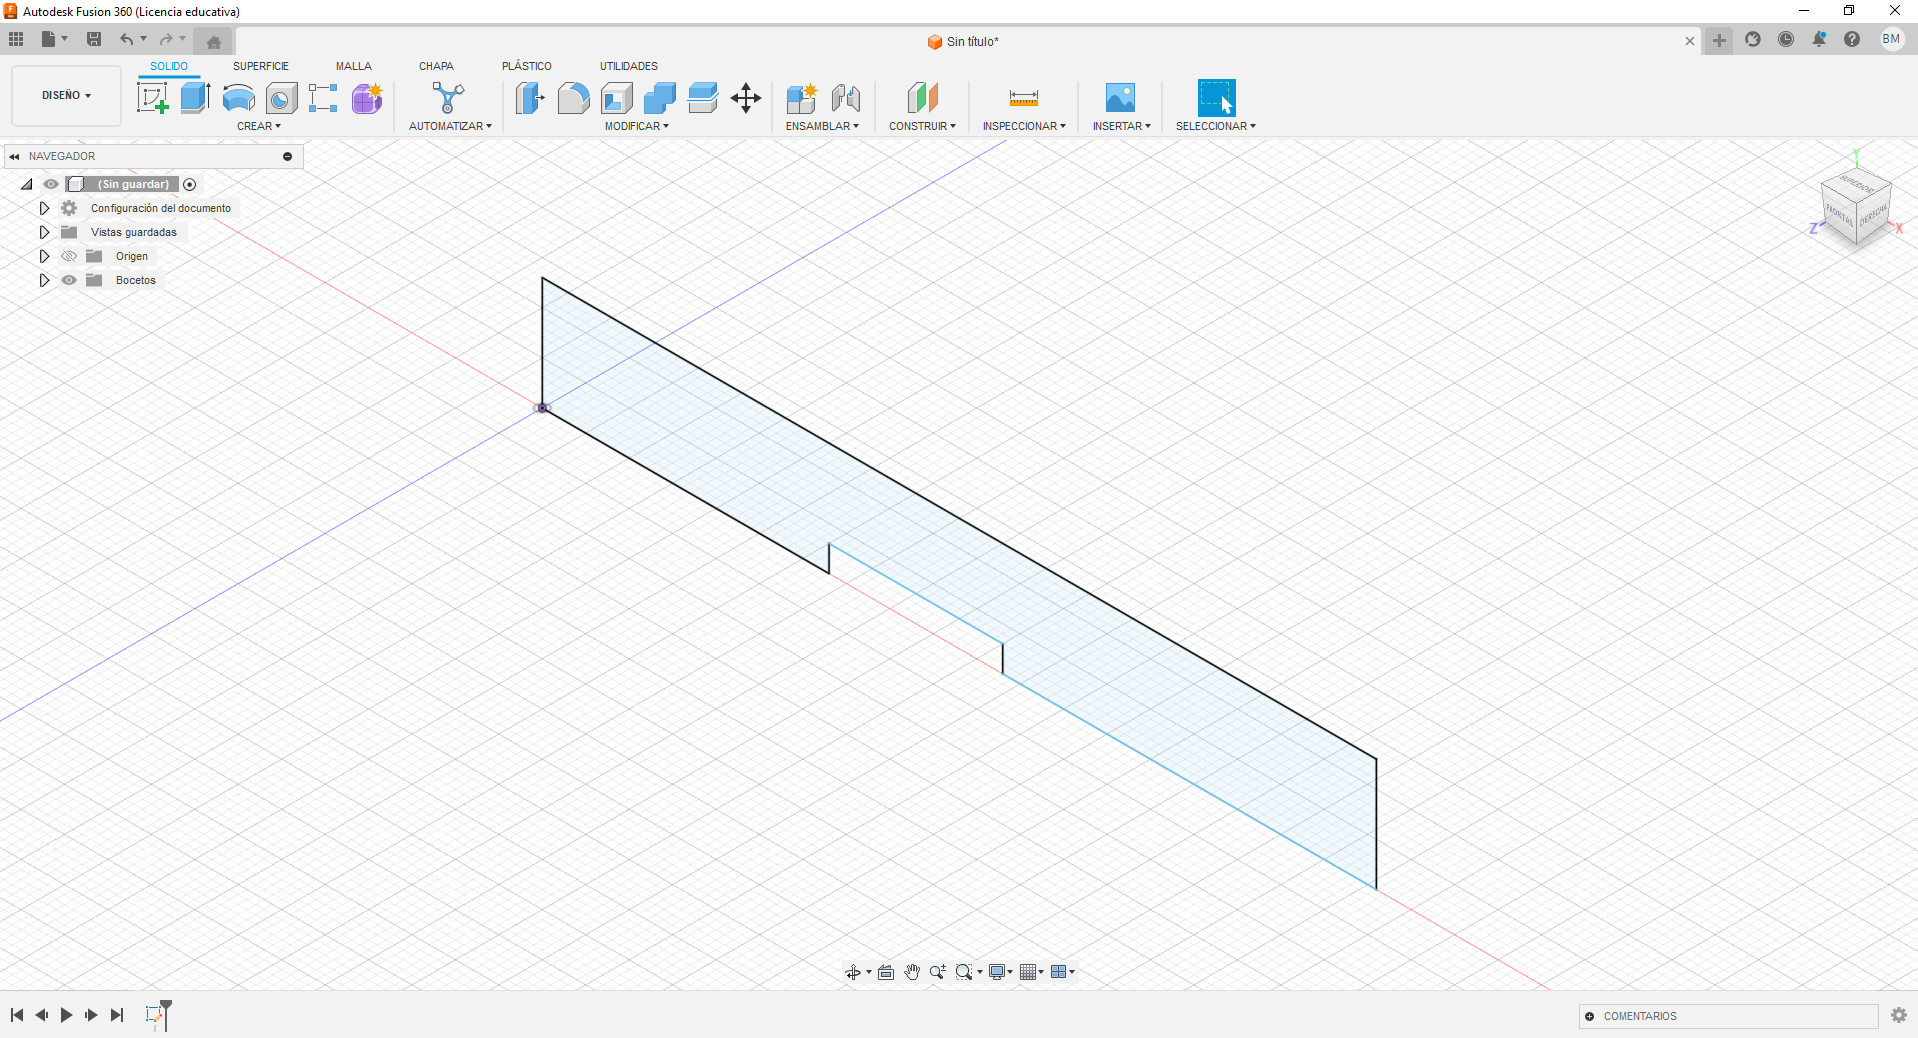Select the Extrude tool
Image resolution: width=1918 pixels, height=1038 pixels.
tap(193, 98)
